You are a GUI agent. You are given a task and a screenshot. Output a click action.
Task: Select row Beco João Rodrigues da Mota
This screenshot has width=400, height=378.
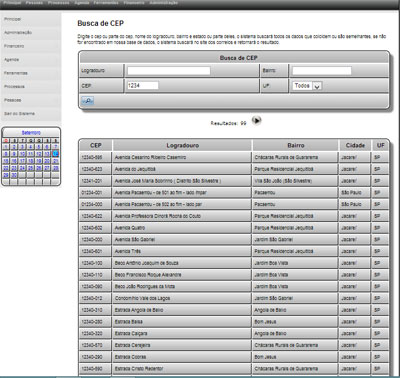[234, 286]
